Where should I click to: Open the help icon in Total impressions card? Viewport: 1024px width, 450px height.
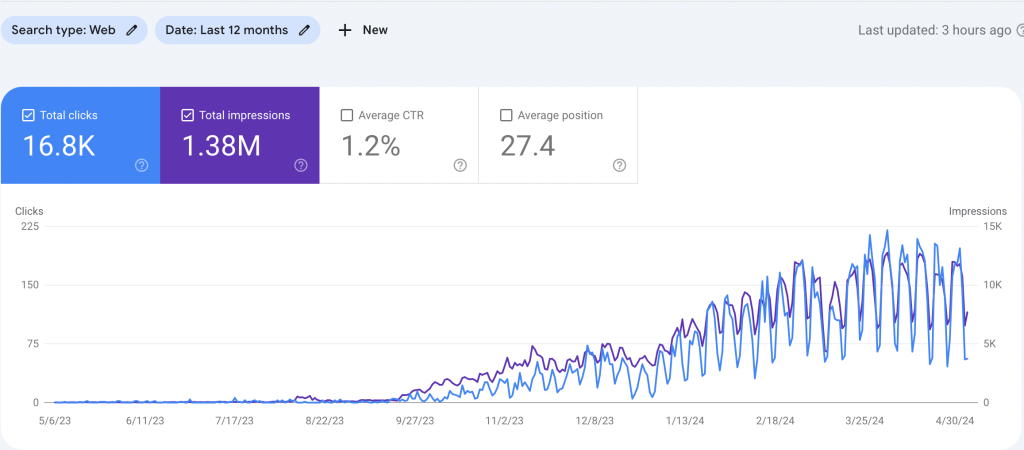pyautogui.click(x=301, y=165)
